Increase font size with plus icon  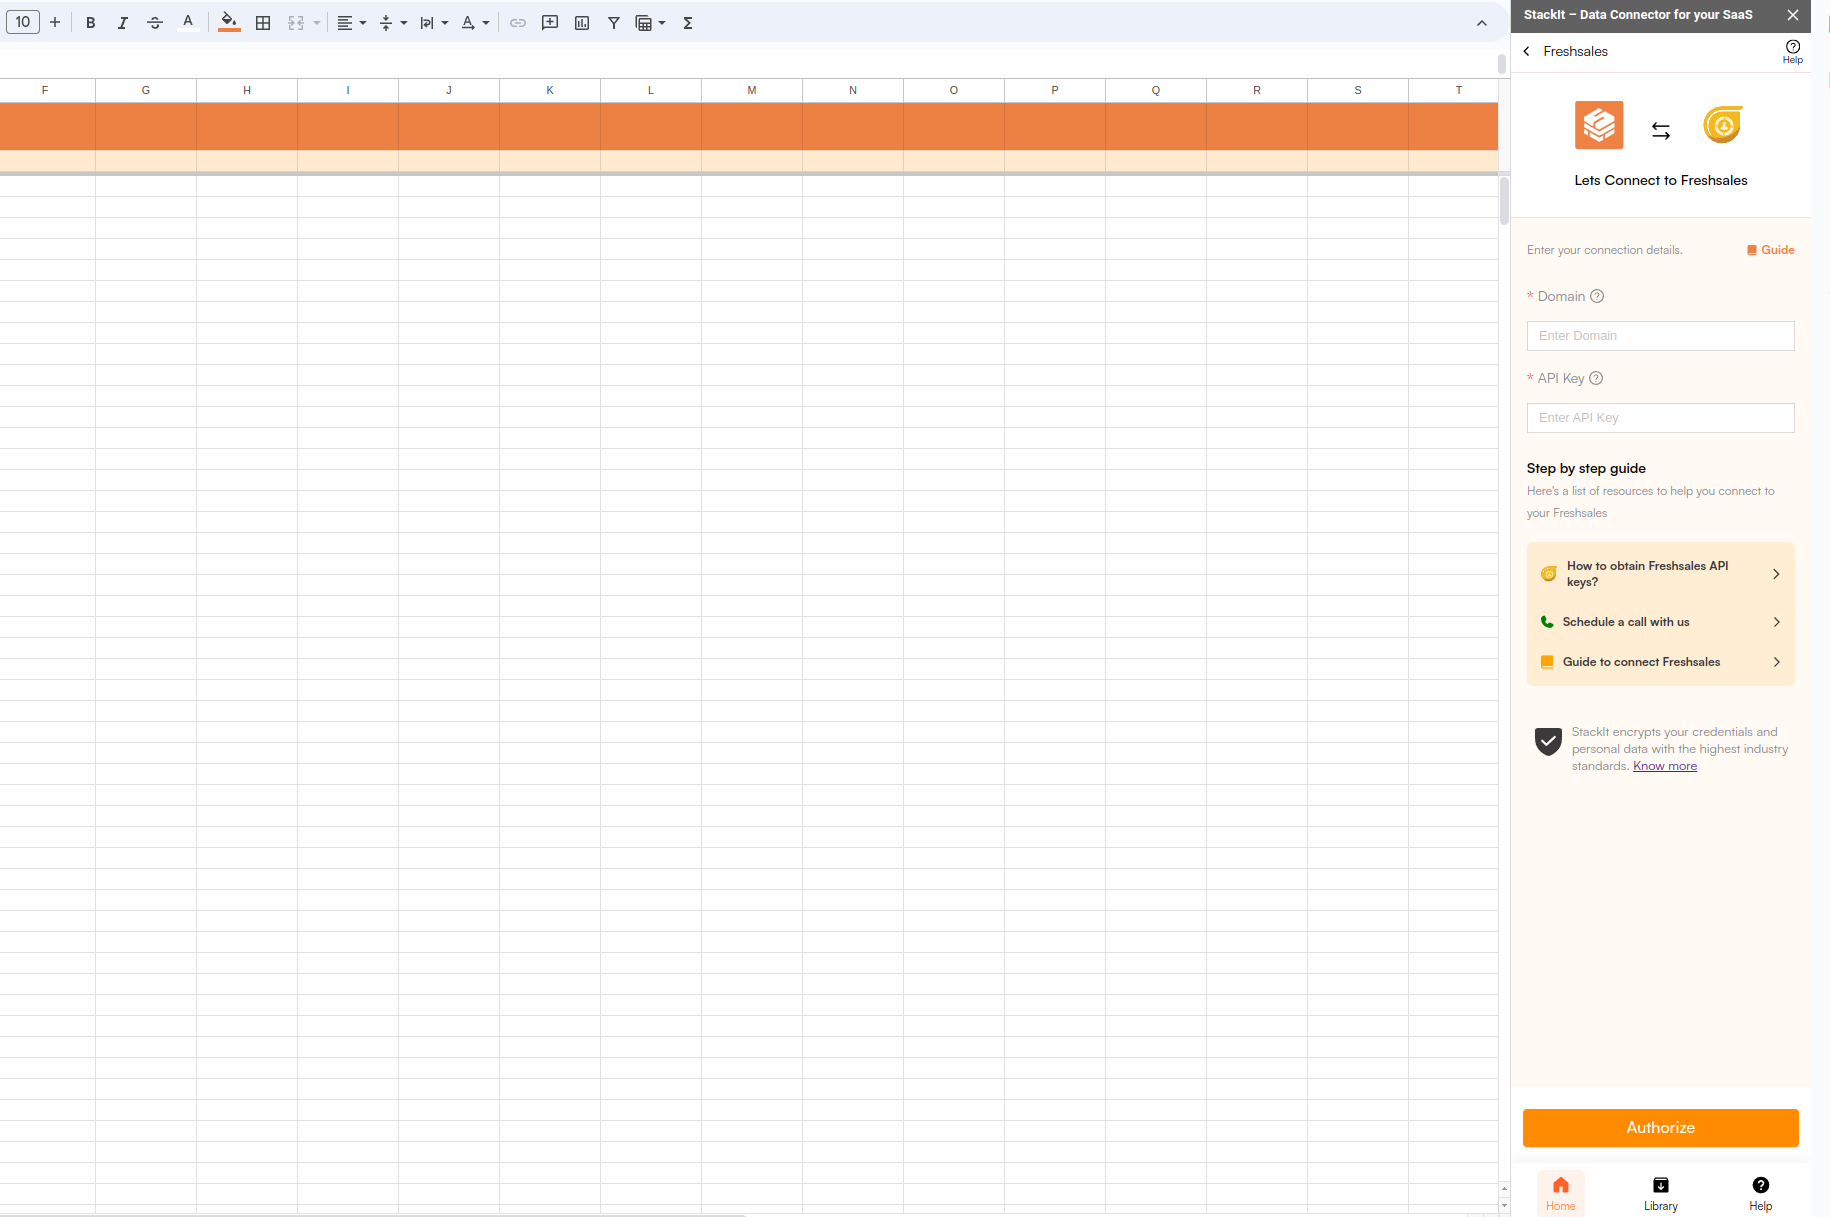[55, 22]
